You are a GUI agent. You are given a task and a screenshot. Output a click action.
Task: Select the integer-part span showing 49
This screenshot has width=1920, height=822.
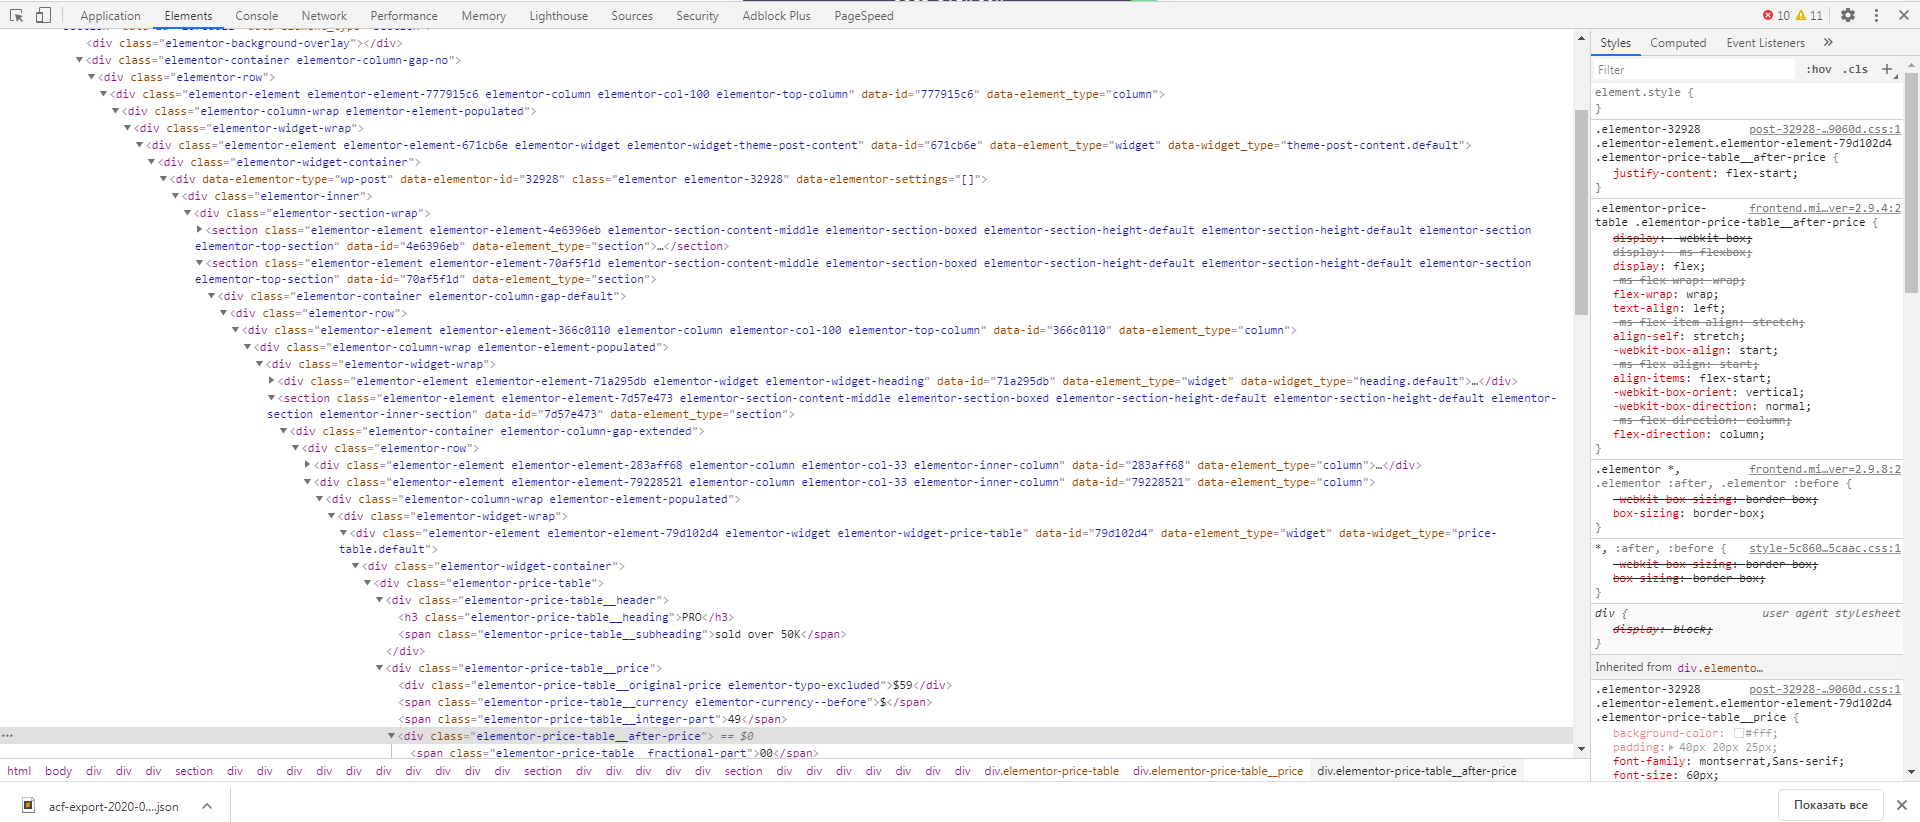tap(592, 719)
